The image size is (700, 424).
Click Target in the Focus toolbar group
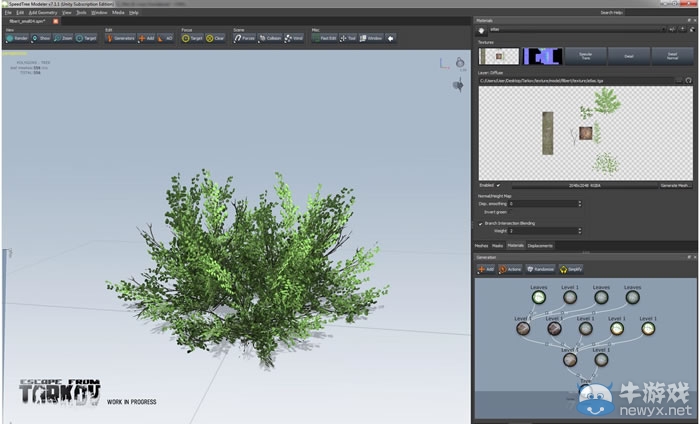tap(192, 38)
